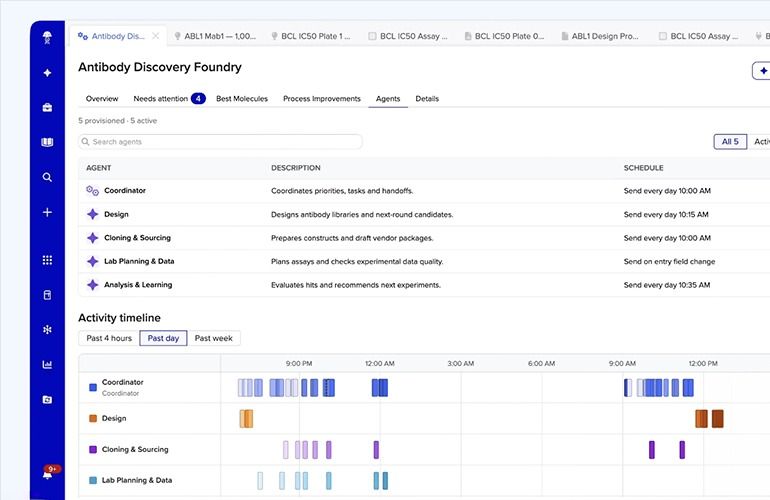770x500 pixels.
Task: Open the registry database icon in sidebar
Action: click(x=47, y=295)
